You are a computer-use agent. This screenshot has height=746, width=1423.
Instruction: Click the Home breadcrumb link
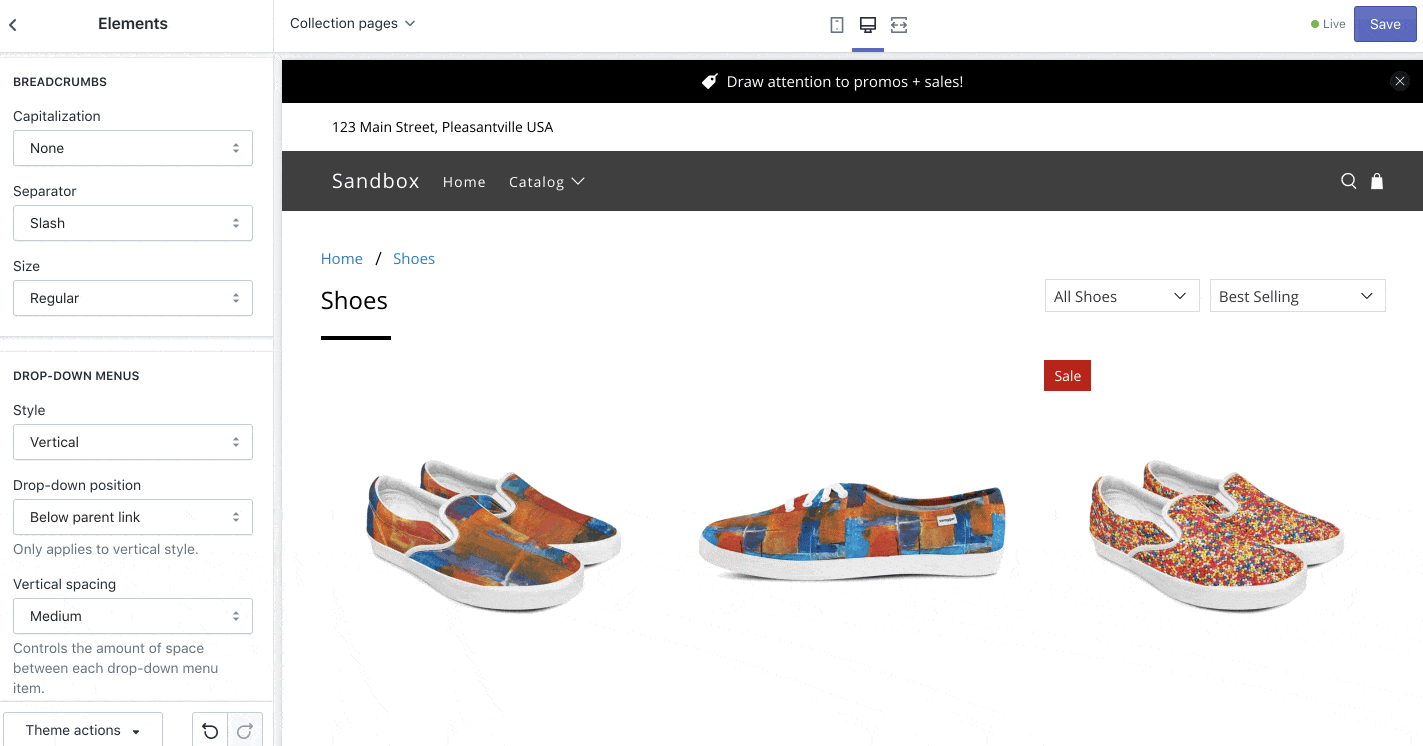(342, 259)
